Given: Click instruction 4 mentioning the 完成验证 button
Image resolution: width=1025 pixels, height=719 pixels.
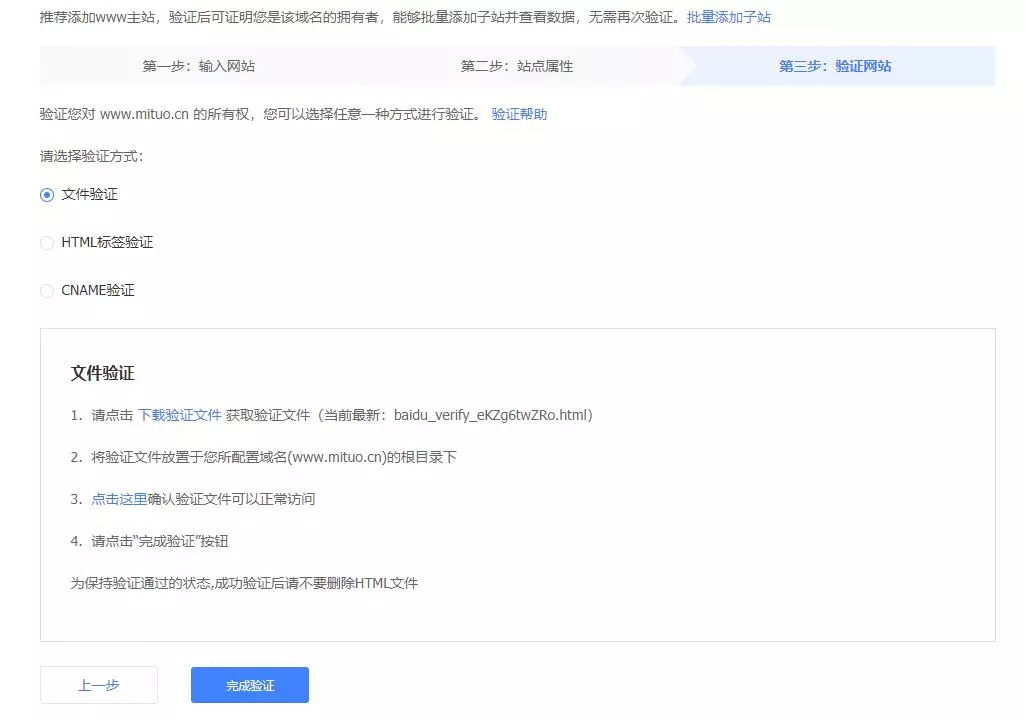Looking at the screenshot, I should [165, 541].
